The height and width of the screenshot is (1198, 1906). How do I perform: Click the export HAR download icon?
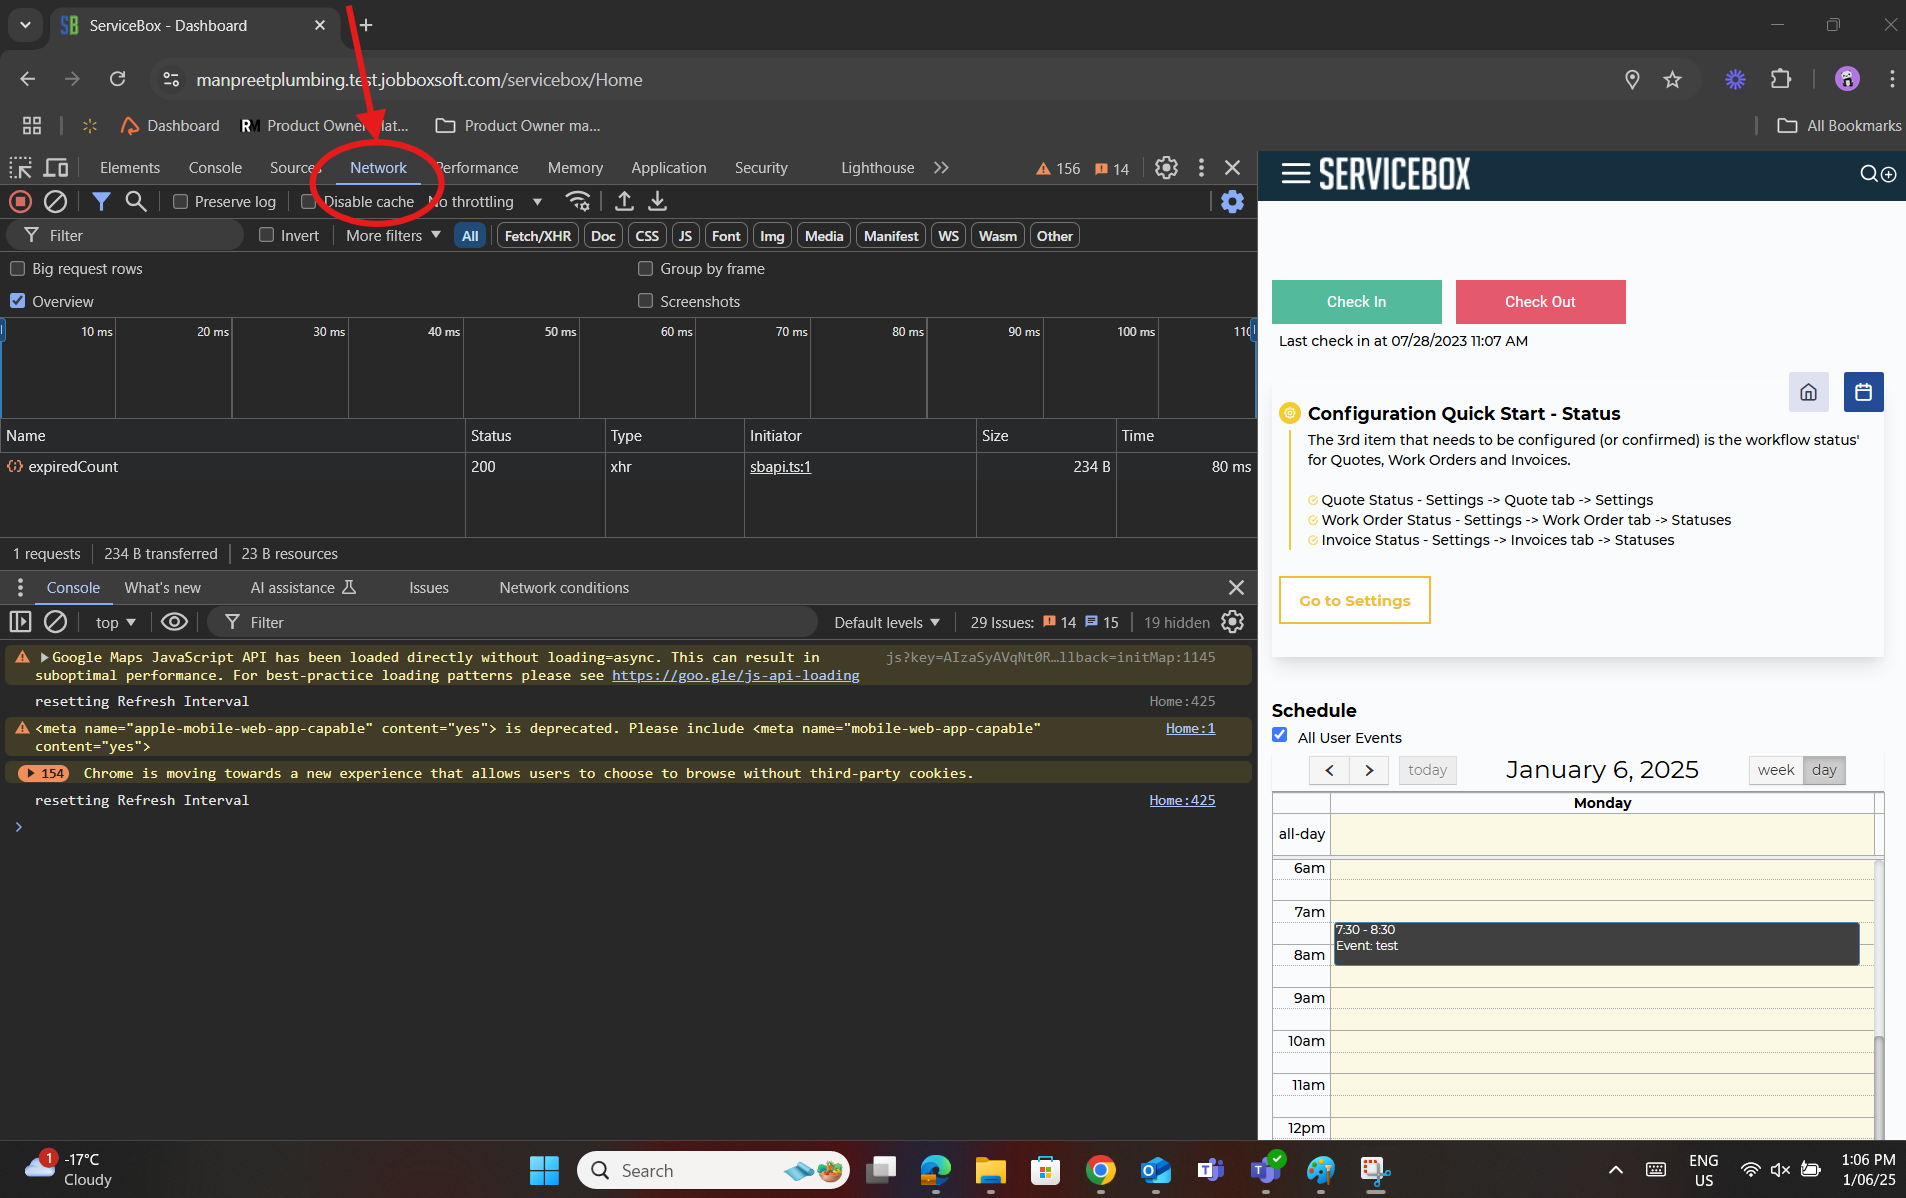pyautogui.click(x=657, y=201)
